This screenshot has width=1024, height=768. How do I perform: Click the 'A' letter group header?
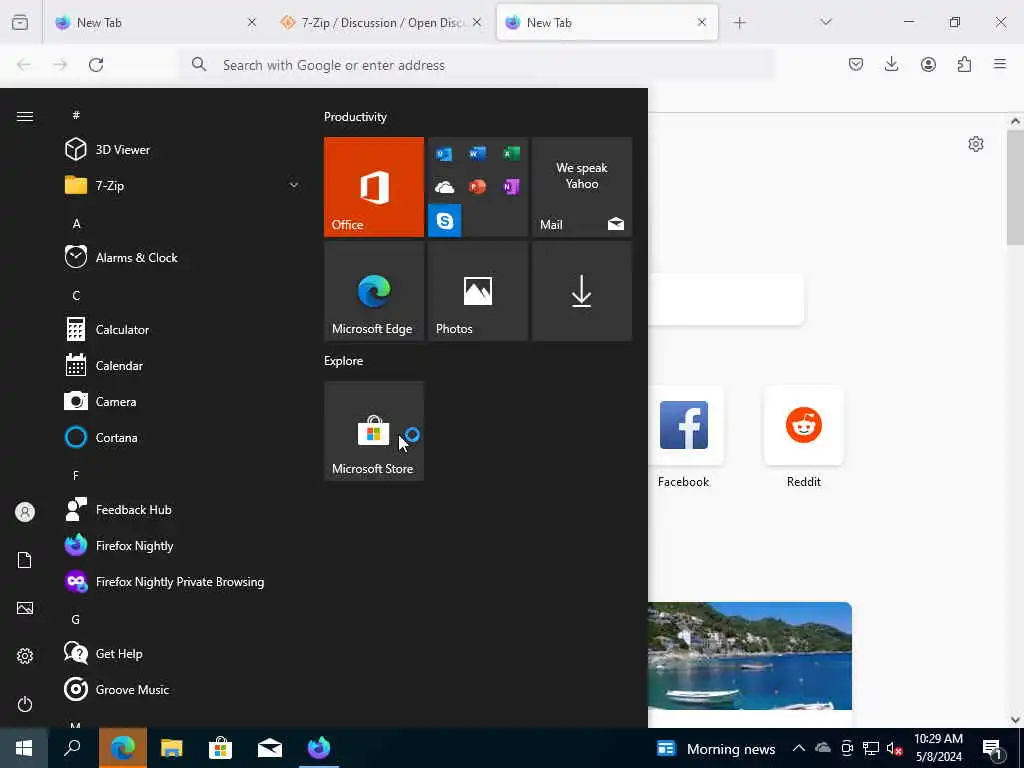pyautogui.click(x=76, y=223)
